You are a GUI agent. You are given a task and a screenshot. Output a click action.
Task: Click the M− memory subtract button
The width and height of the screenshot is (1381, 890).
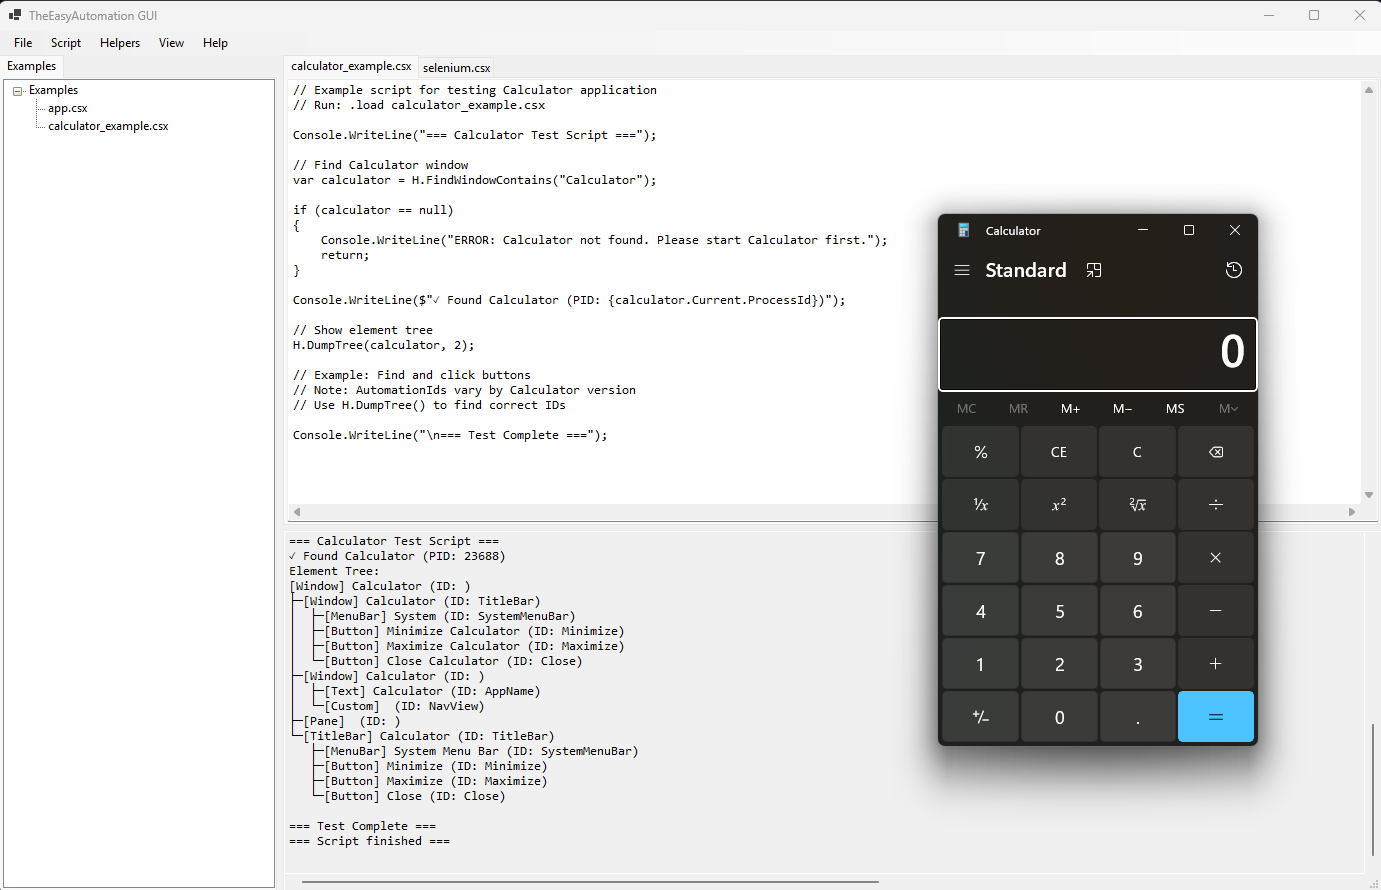(1123, 408)
